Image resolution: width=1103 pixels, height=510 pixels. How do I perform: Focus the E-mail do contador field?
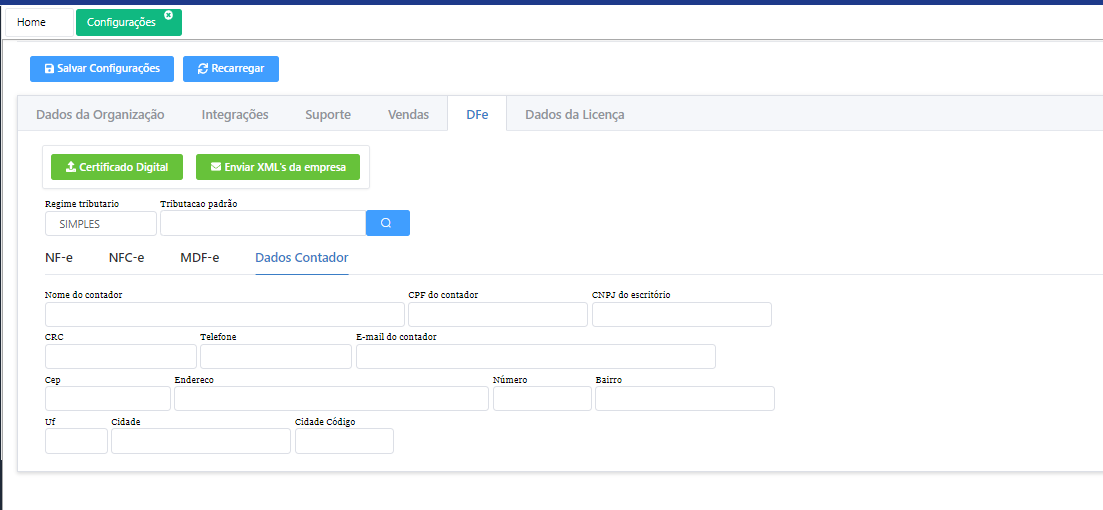point(535,357)
